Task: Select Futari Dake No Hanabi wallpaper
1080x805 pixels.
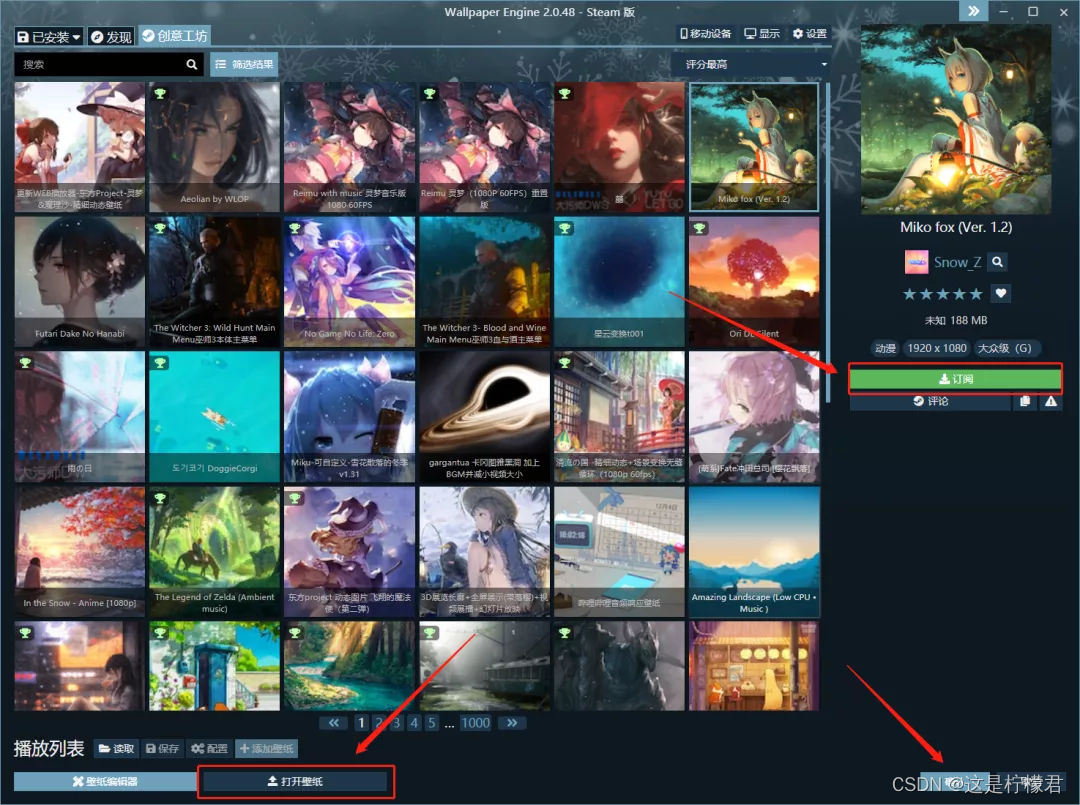Action: pos(80,281)
